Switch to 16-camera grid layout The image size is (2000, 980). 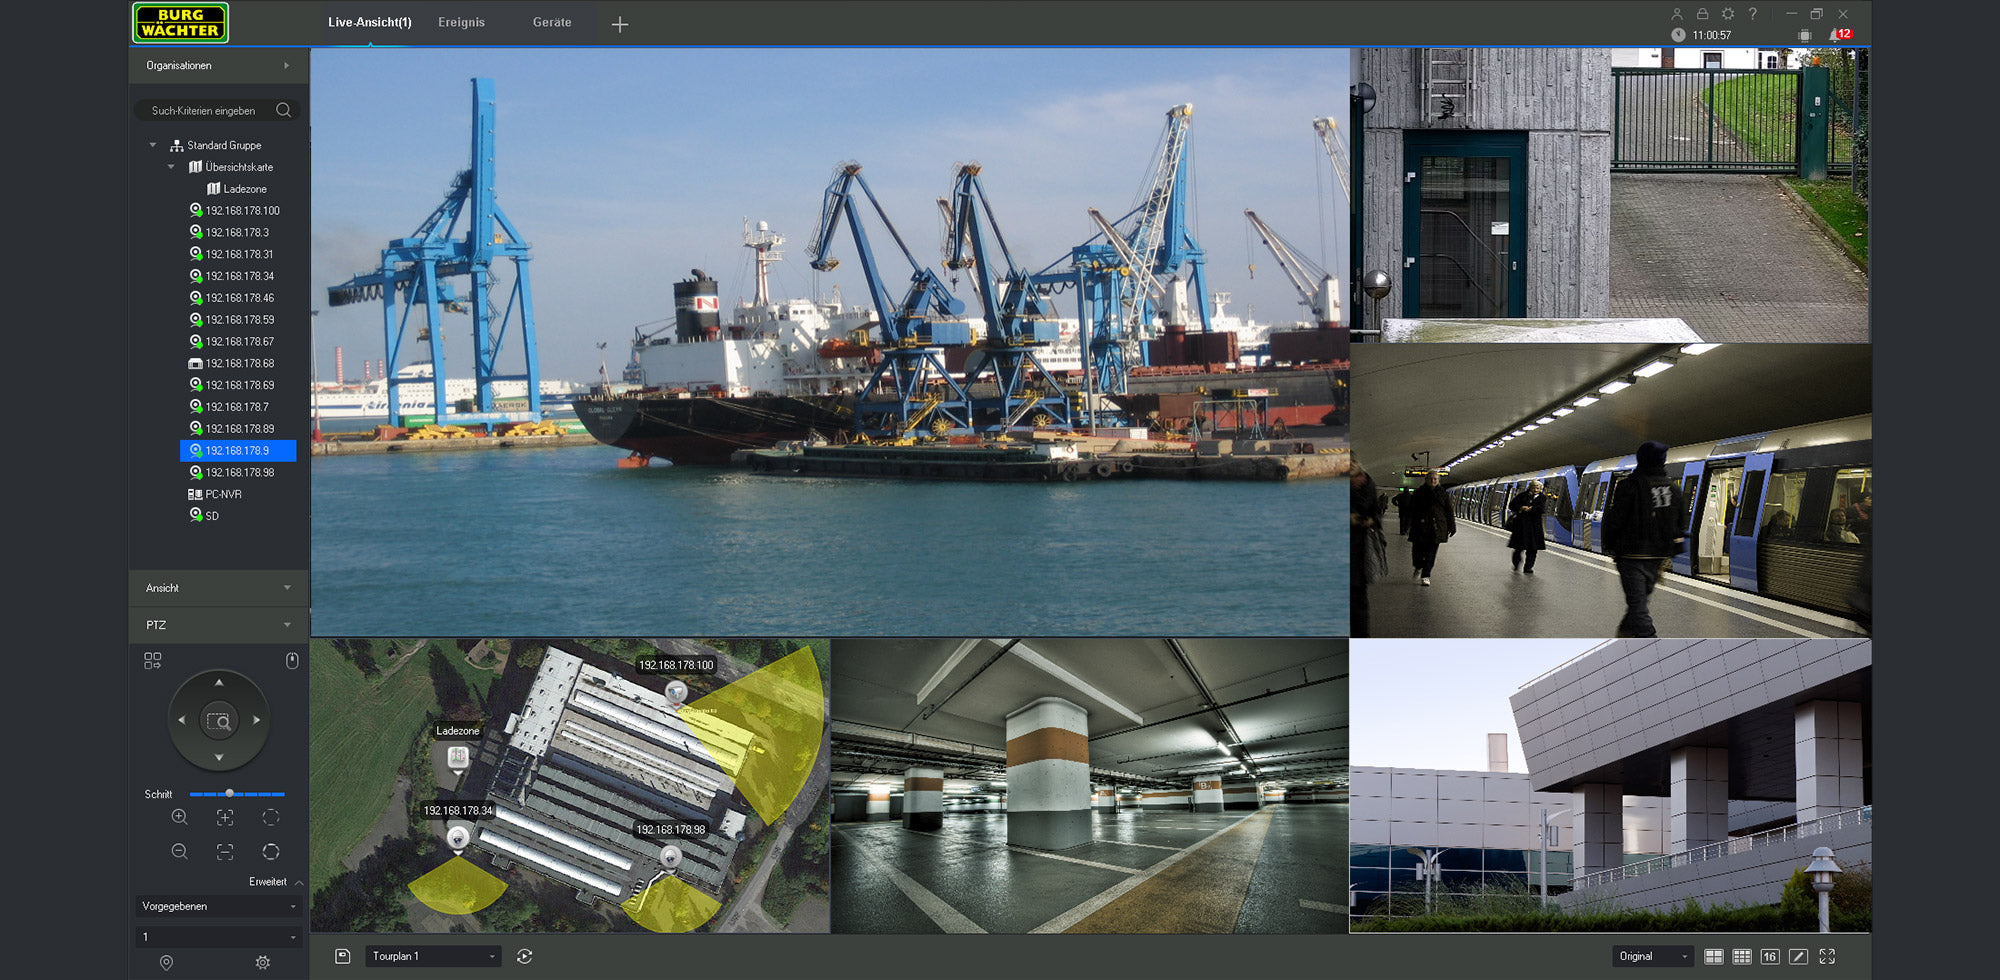click(x=1769, y=957)
